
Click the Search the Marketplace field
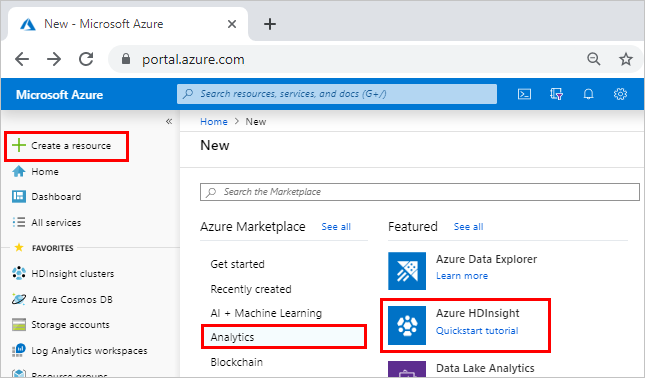tap(420, 192)
